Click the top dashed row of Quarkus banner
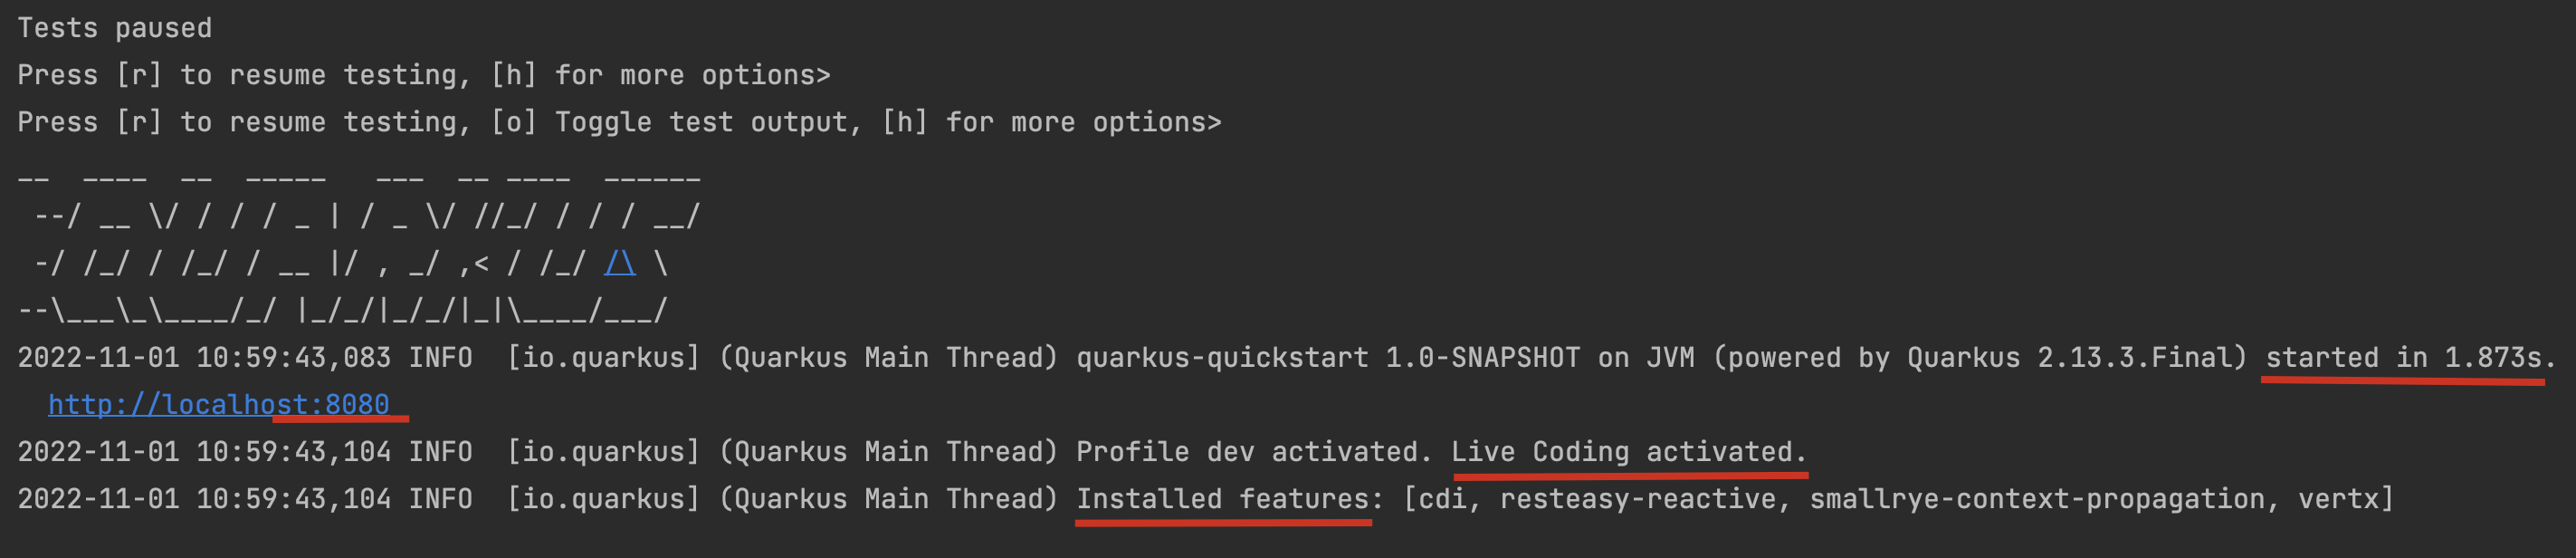The height and width of the screenshot is (558, 2576). click(x=358, y=177)
